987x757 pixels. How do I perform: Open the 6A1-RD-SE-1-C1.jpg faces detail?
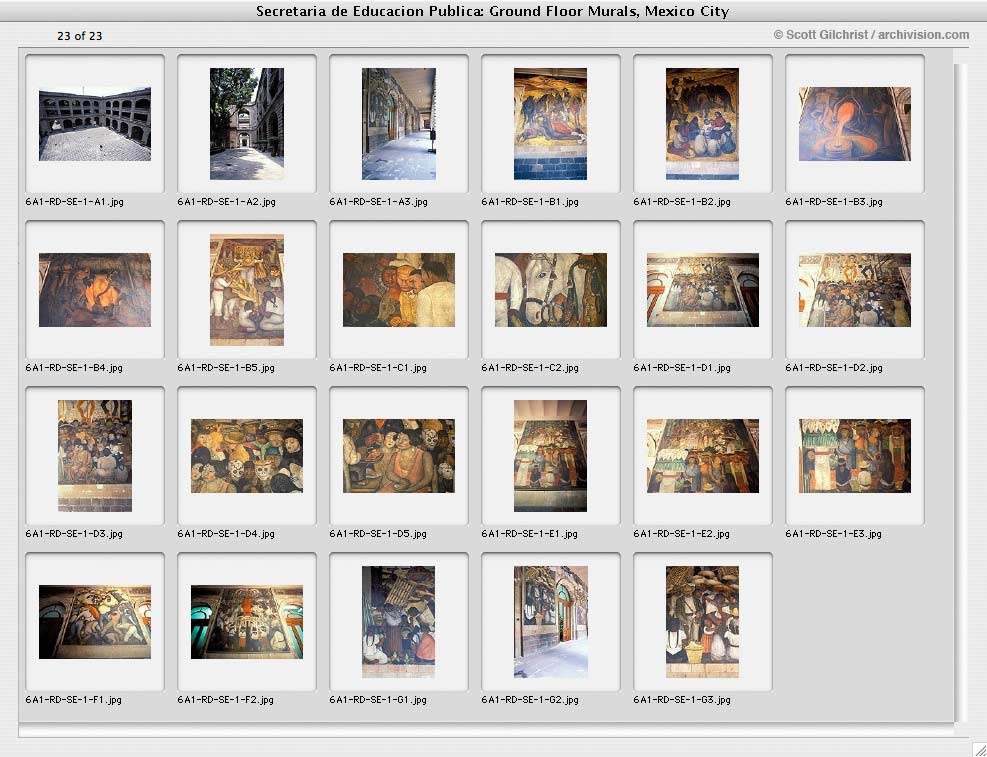pos(398,290)
